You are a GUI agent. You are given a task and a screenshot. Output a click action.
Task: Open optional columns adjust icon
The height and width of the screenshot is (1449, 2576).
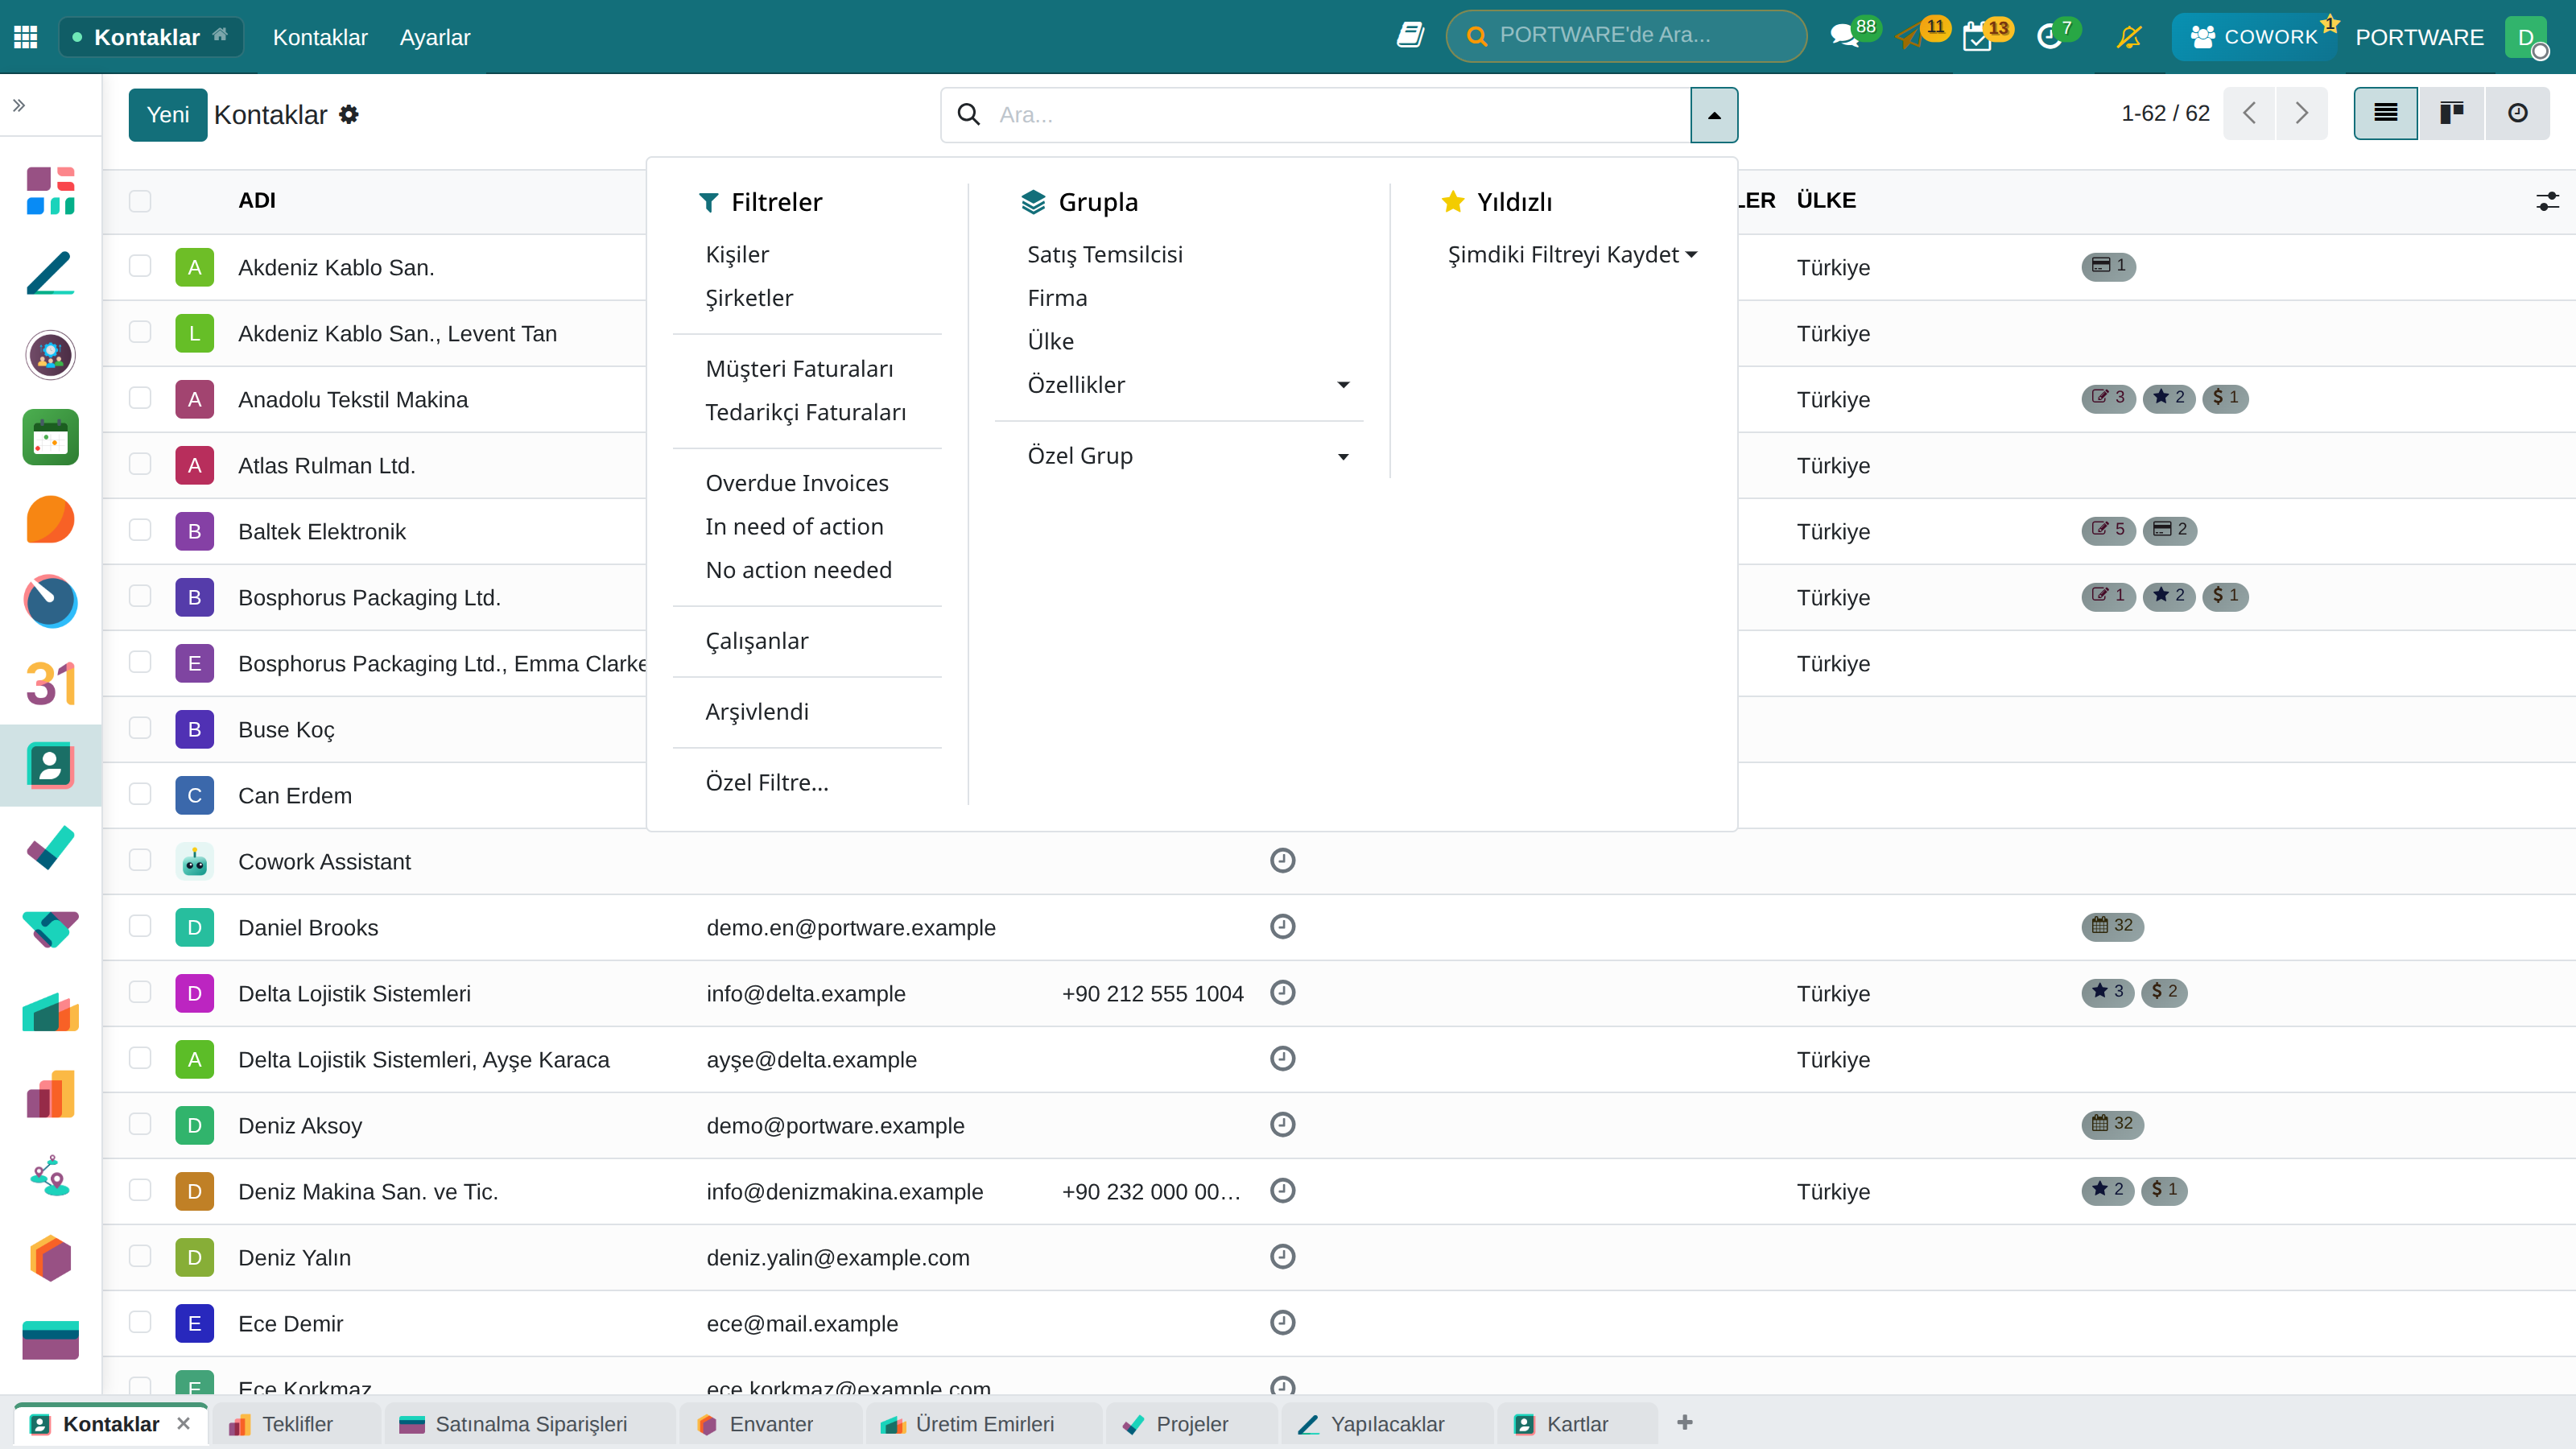pyautogui.click(x=2547, y=201)
